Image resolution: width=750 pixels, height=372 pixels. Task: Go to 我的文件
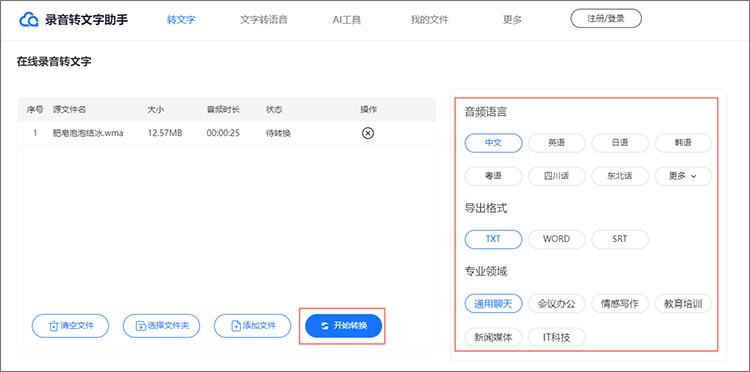pos(430,20)
